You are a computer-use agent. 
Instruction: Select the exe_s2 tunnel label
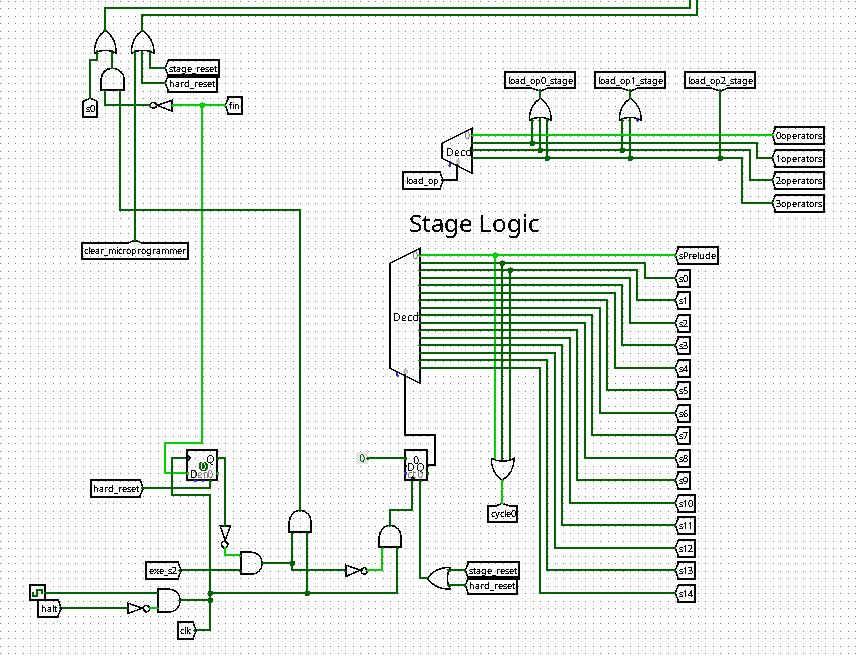click(x=164, y=570)
